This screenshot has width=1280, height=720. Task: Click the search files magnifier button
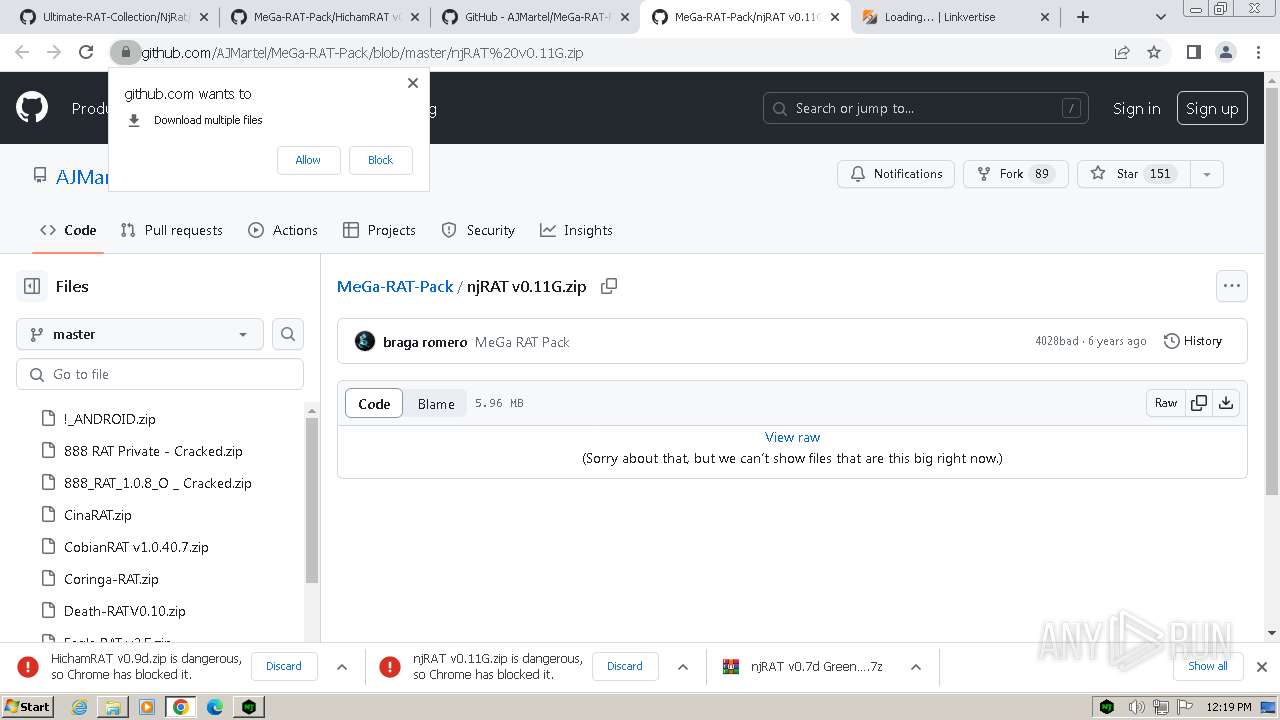point(288,334)
